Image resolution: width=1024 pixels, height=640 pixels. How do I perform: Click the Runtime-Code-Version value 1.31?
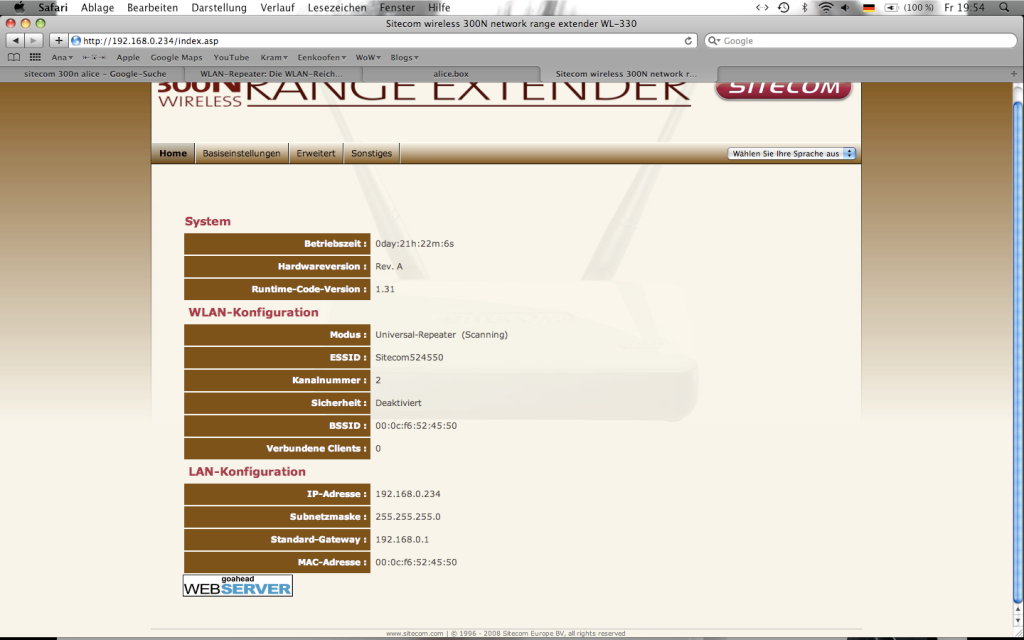(x=385, y=289)
